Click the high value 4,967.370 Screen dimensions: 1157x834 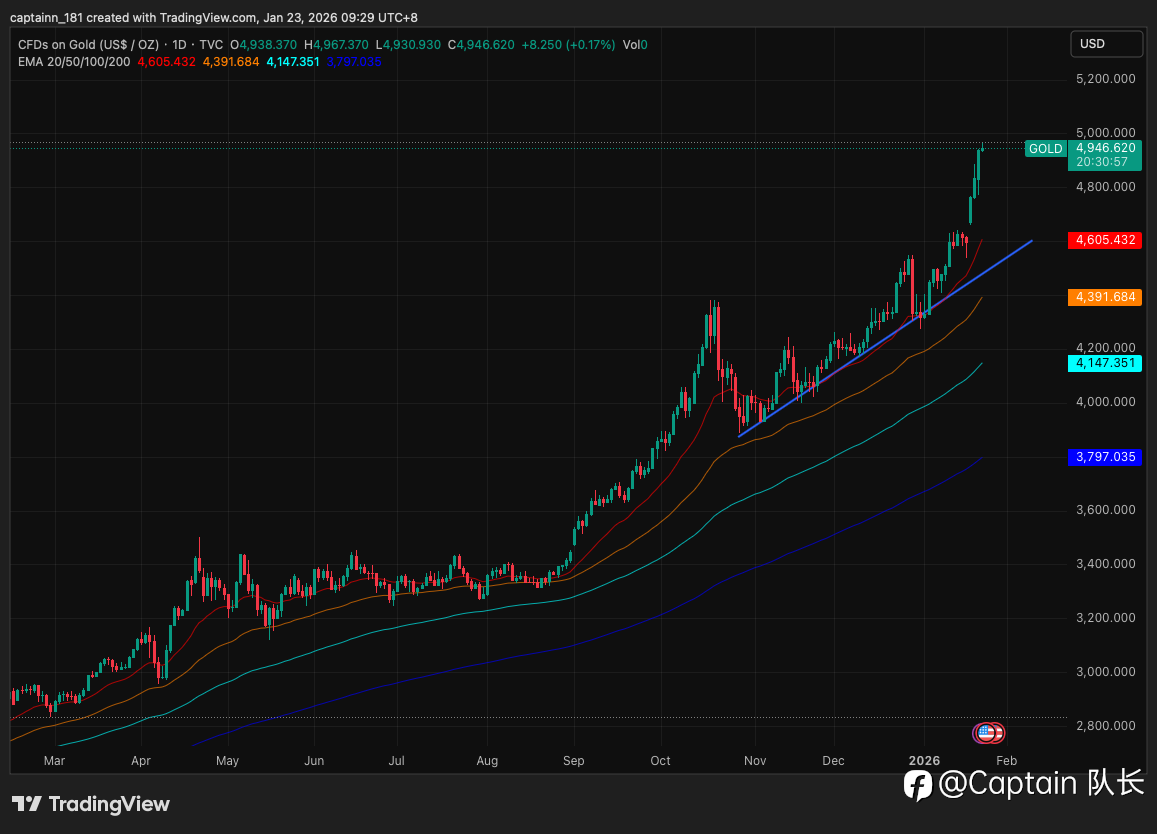[x=341, y=45]
